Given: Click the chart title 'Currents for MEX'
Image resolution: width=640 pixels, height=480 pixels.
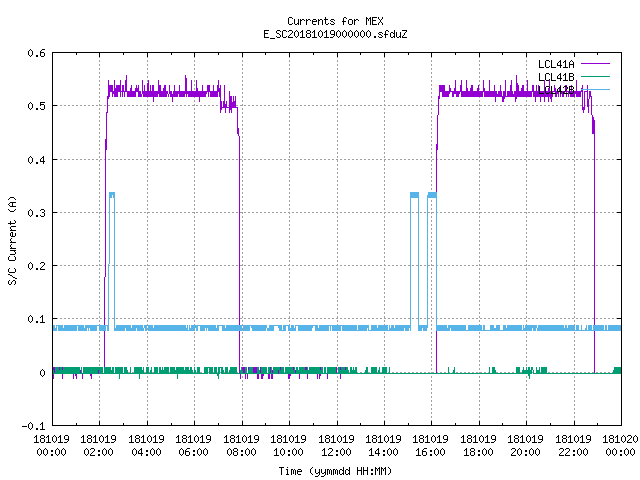Looking at the screenshot, I should coord(335,21).
